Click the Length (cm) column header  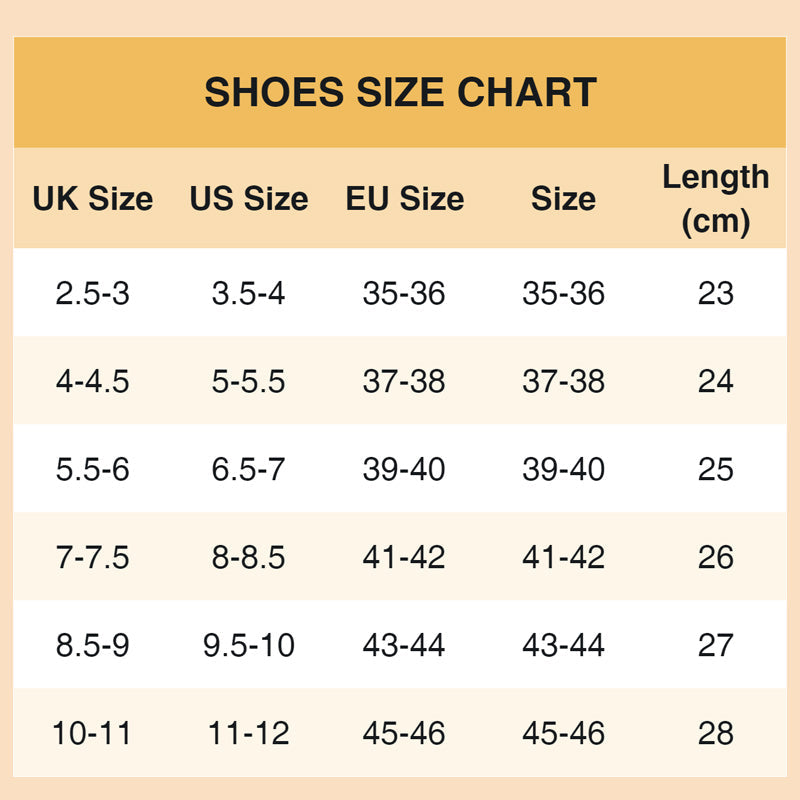pyautogui.click(x=716, y=199)
